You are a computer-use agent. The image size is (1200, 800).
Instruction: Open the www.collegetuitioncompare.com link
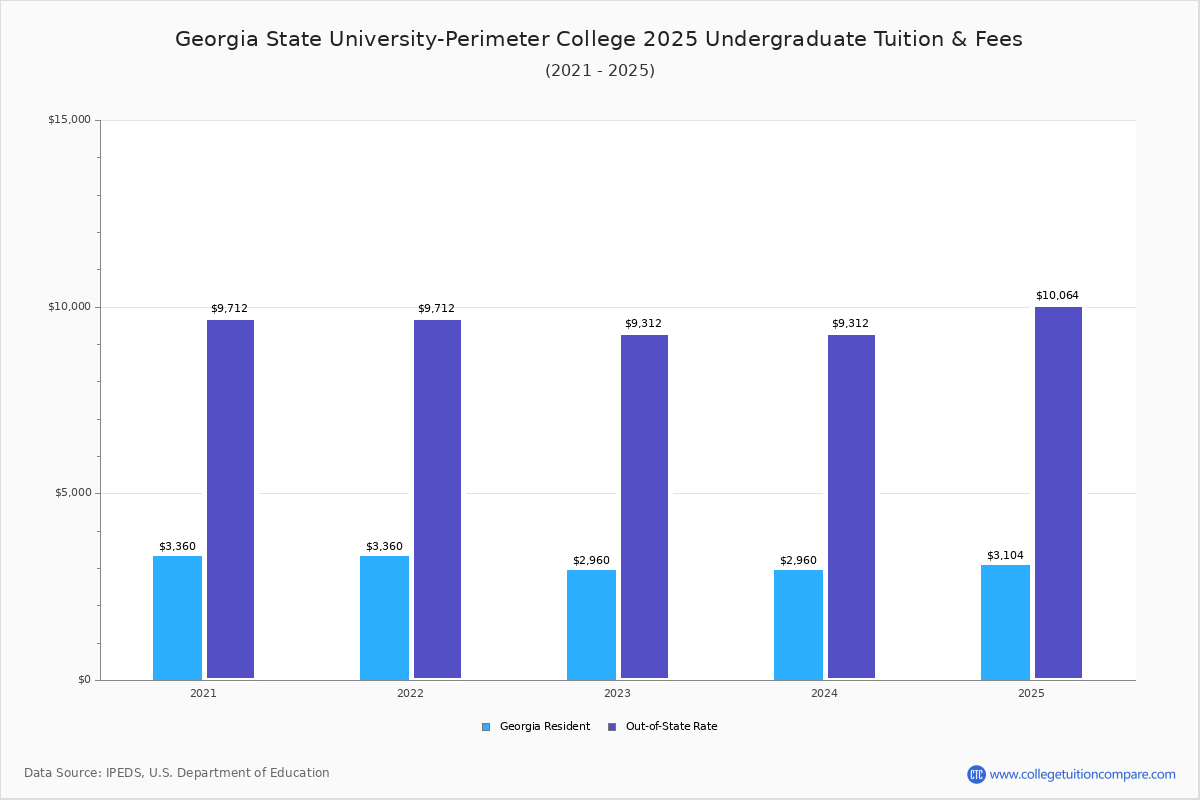coord(1082,774)
